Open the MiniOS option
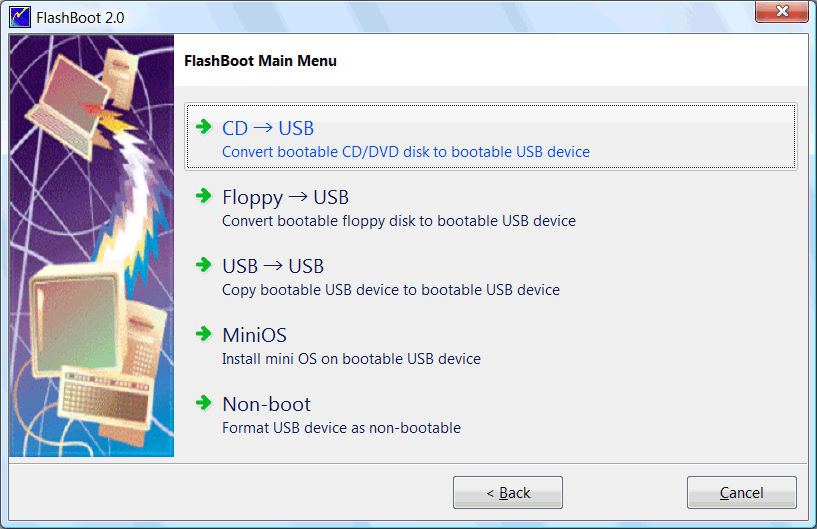Viewport: 817px width, 529px height. pos(254,335)
